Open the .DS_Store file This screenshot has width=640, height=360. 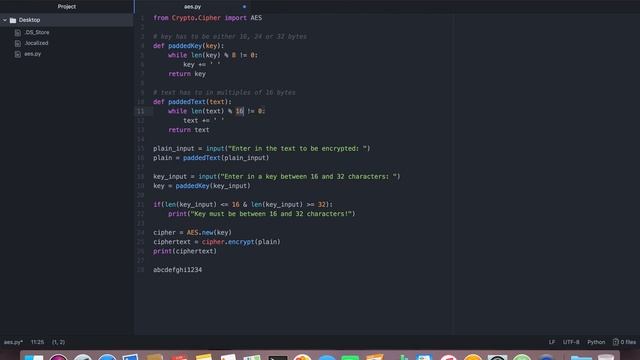pyautogui.click(x=37, y=32)
